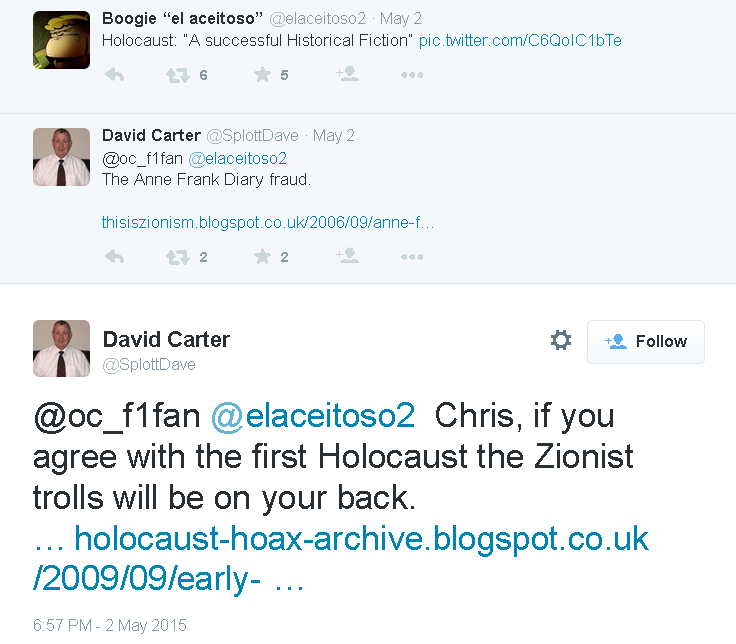Star David Carter's Anne Frank tweet
This screenshot has width=736, height=644.
click(x=262, y=257)
